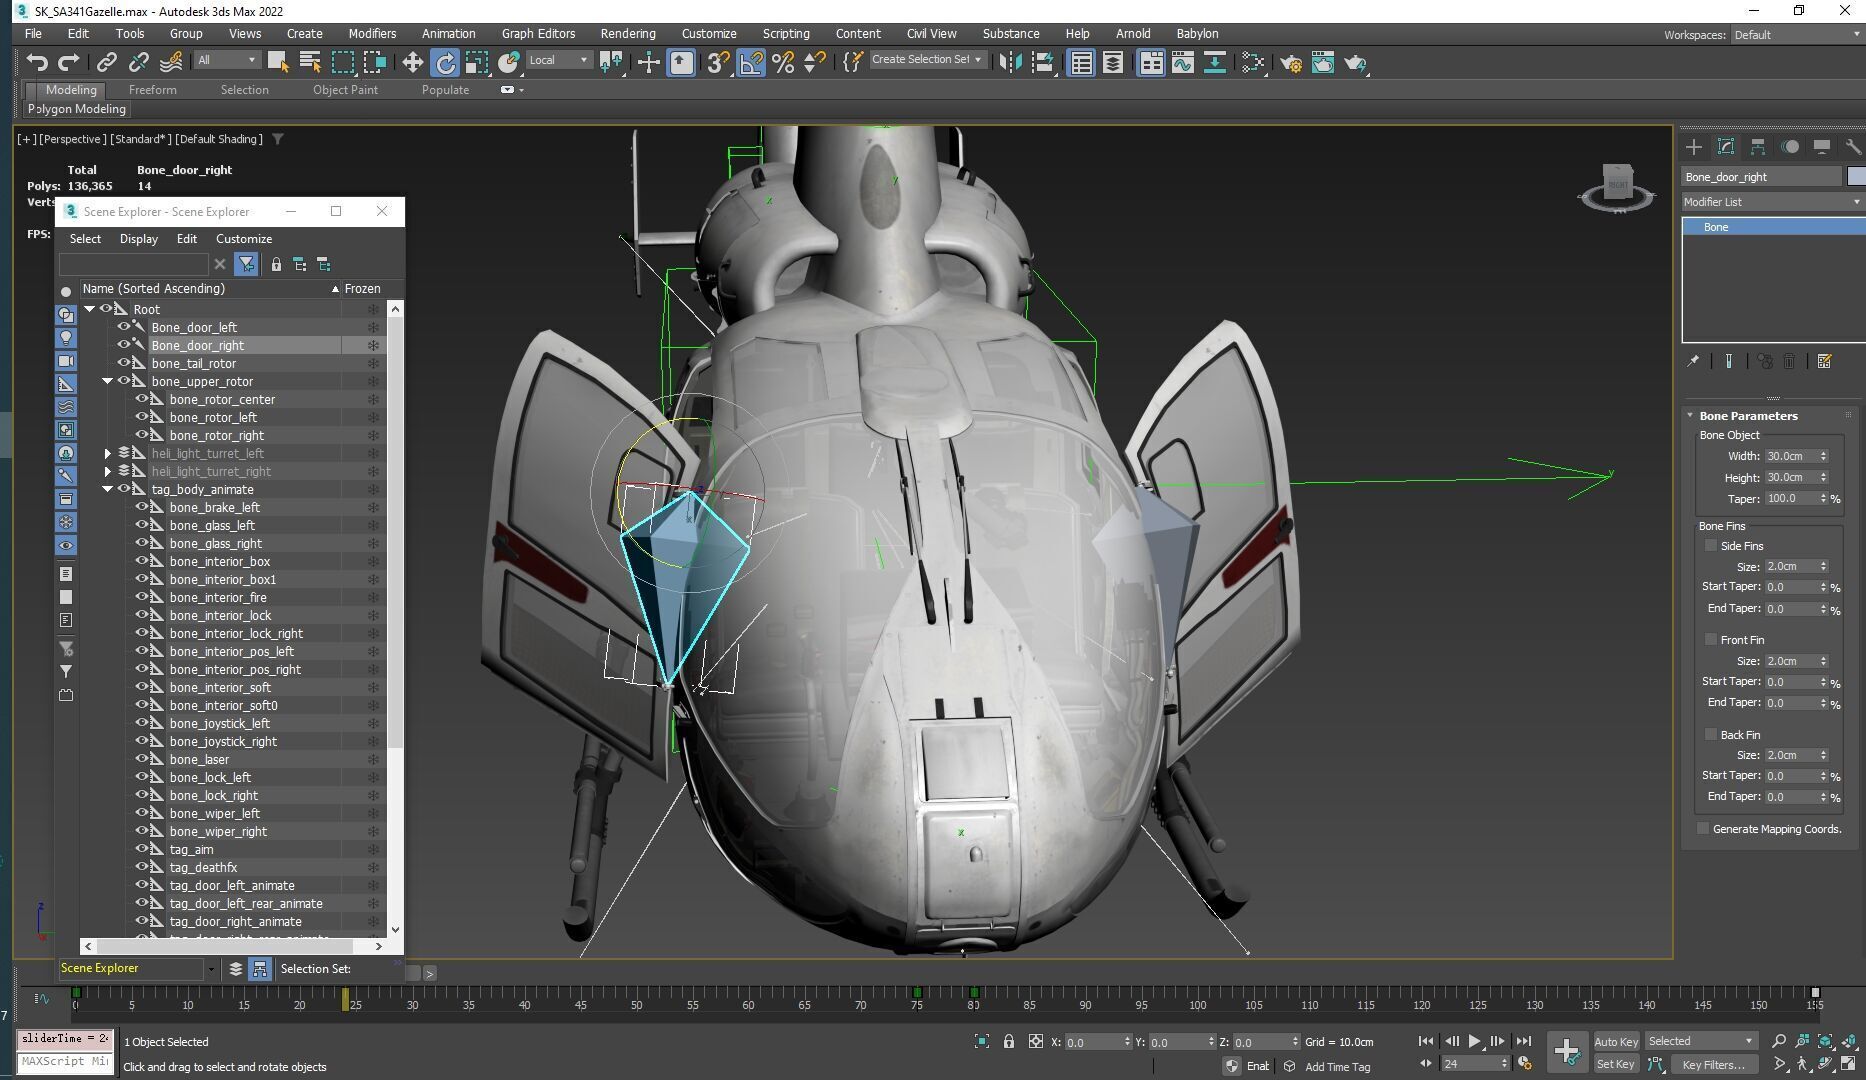The height and width of the screenshot is (1080, 1866).
Task: Click the object name field Bone_door_right
Action: coord(1760,176)
